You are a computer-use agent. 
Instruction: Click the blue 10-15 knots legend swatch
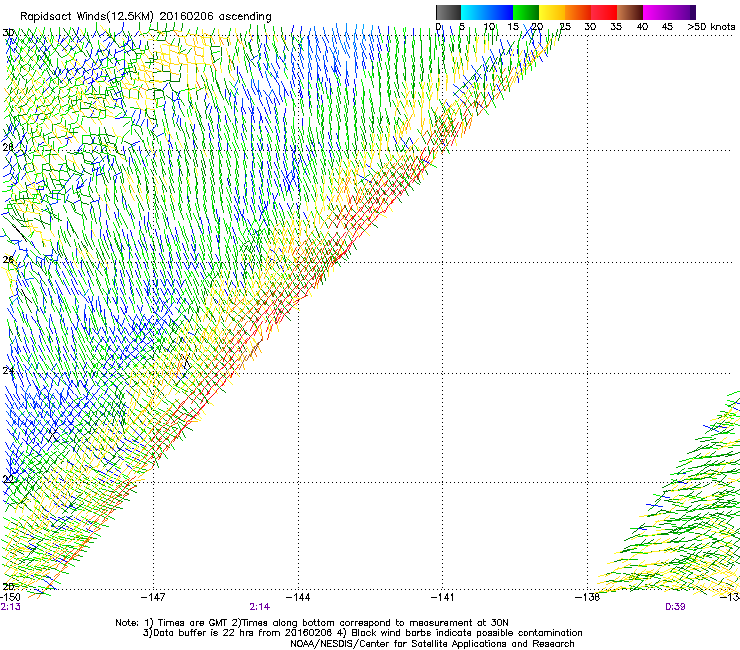500,12
